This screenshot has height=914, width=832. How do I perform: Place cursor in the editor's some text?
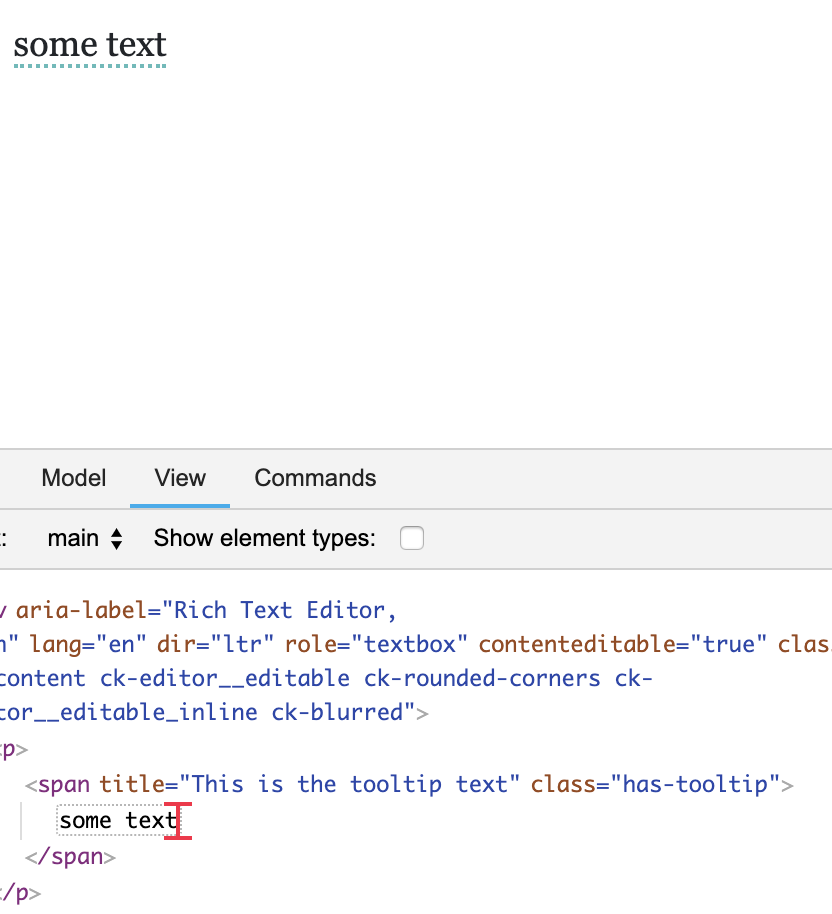pos(89,45)
